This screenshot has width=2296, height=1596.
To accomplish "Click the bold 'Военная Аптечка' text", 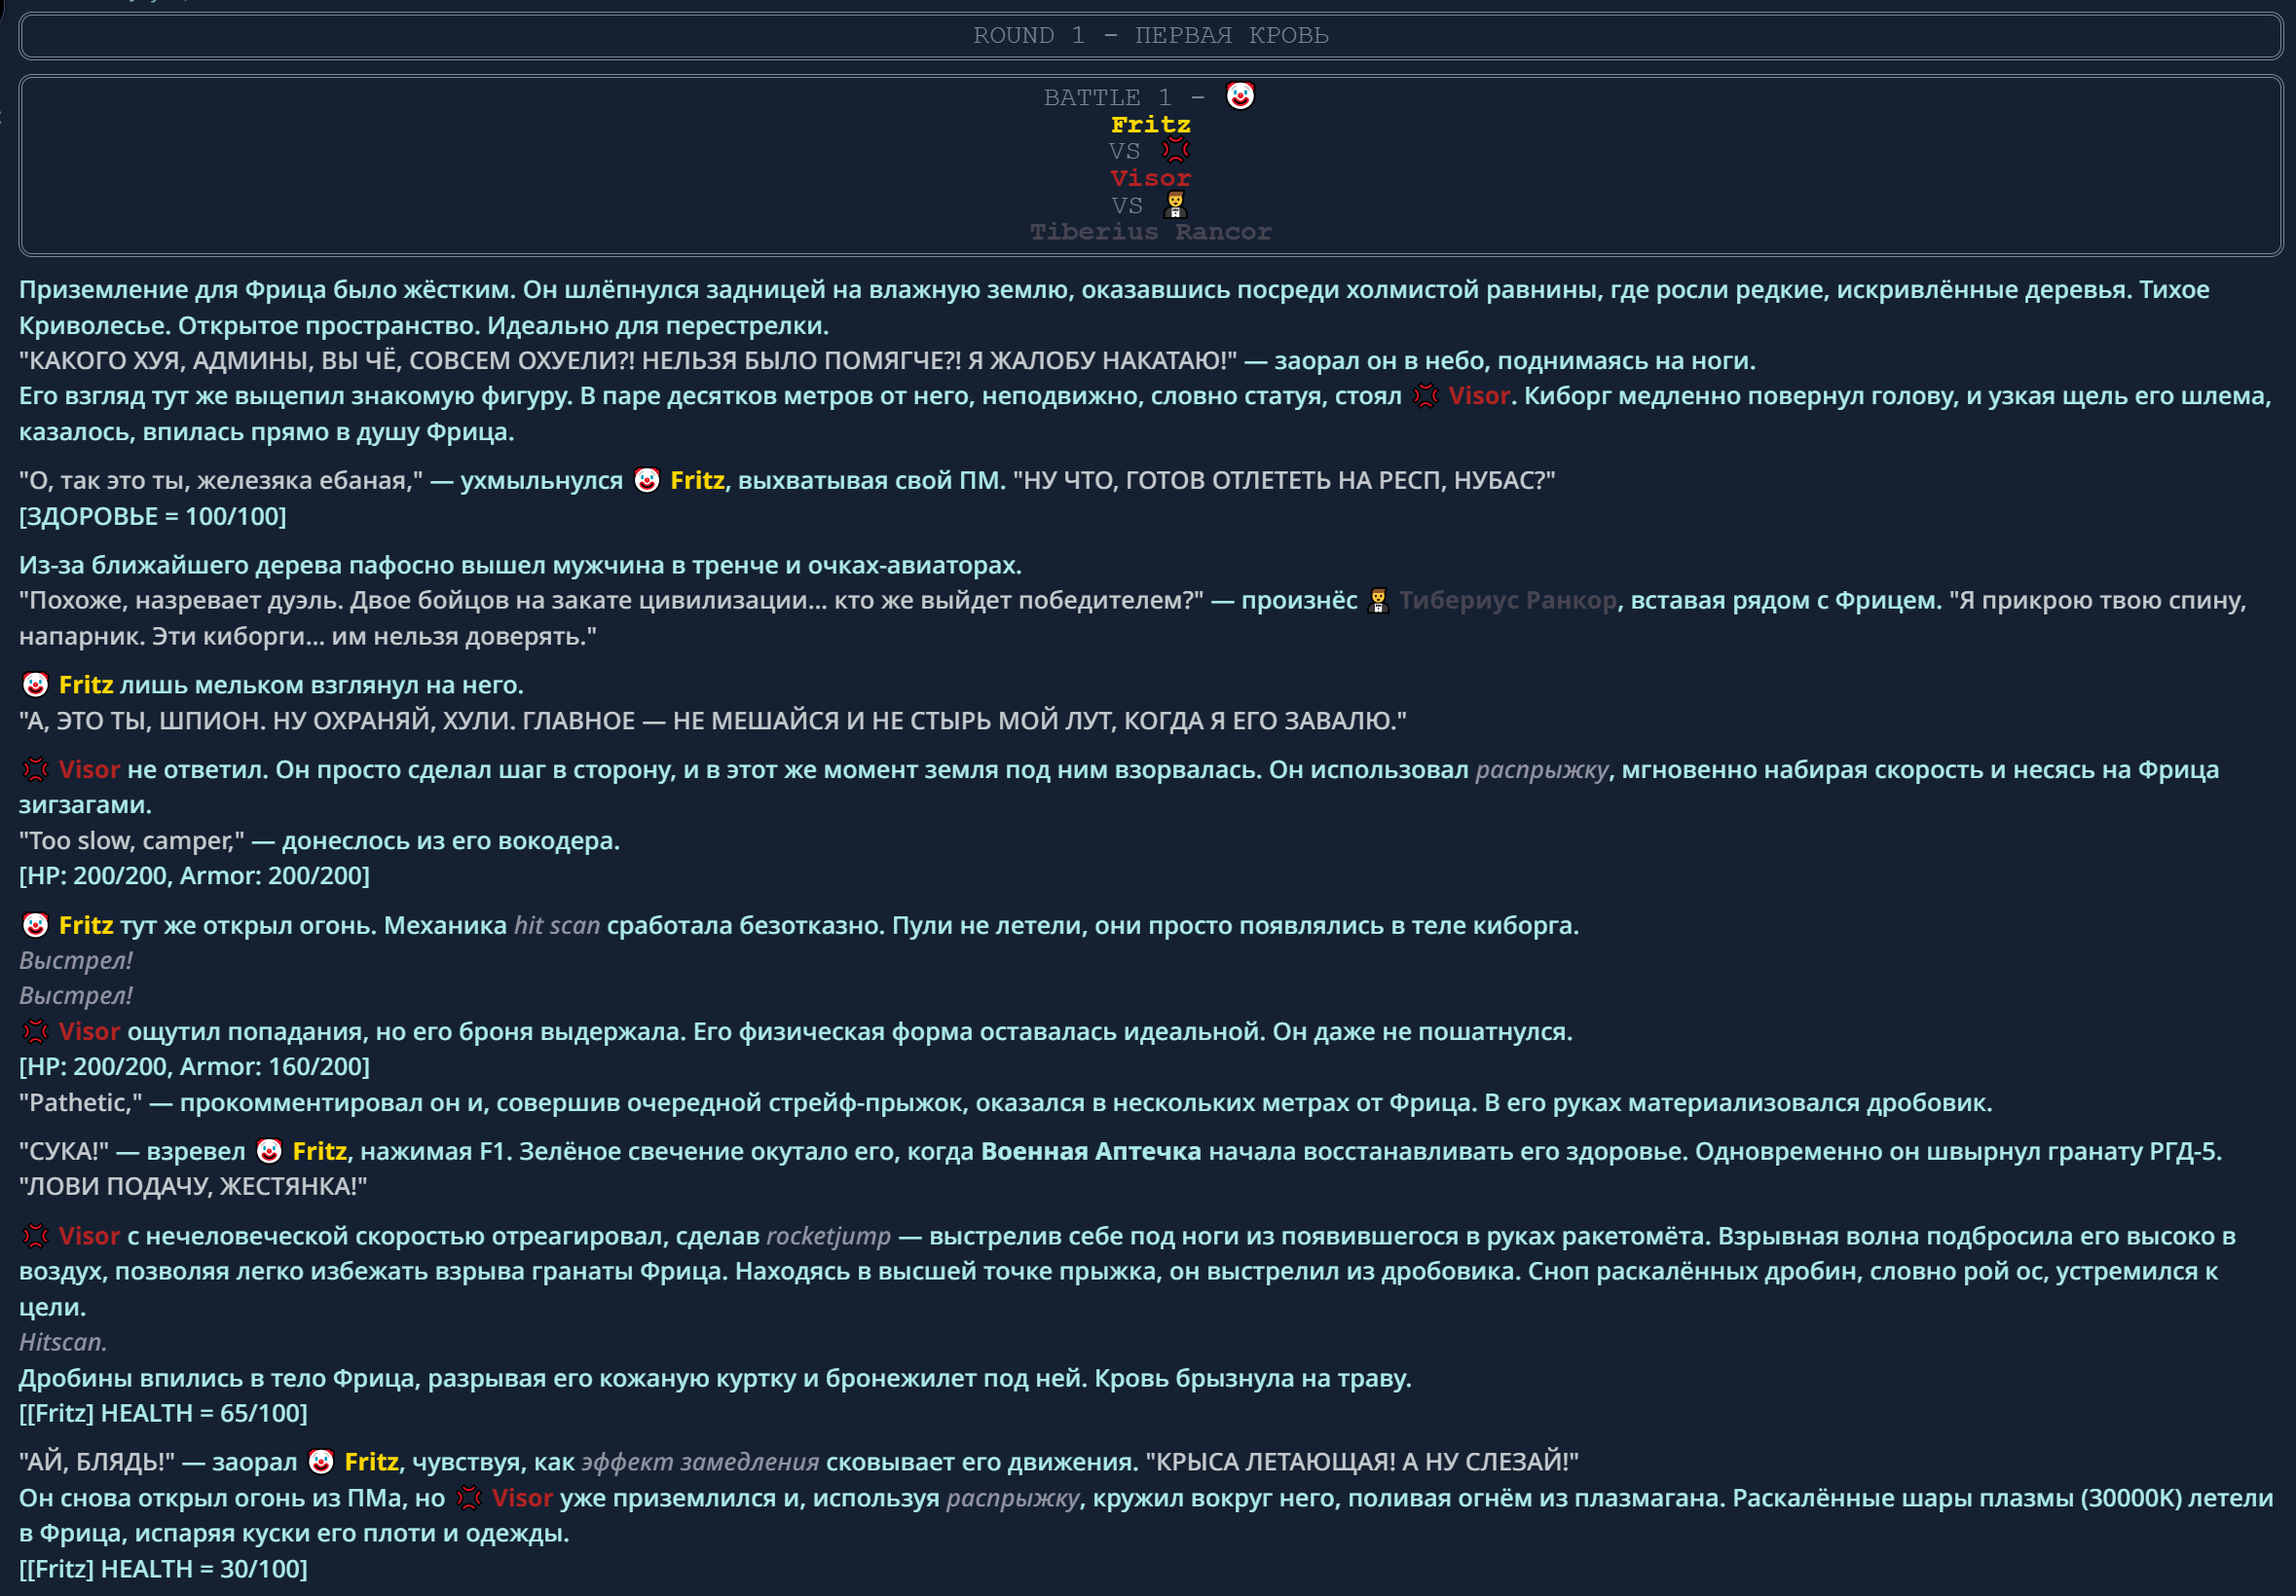I will 1090,1152.
